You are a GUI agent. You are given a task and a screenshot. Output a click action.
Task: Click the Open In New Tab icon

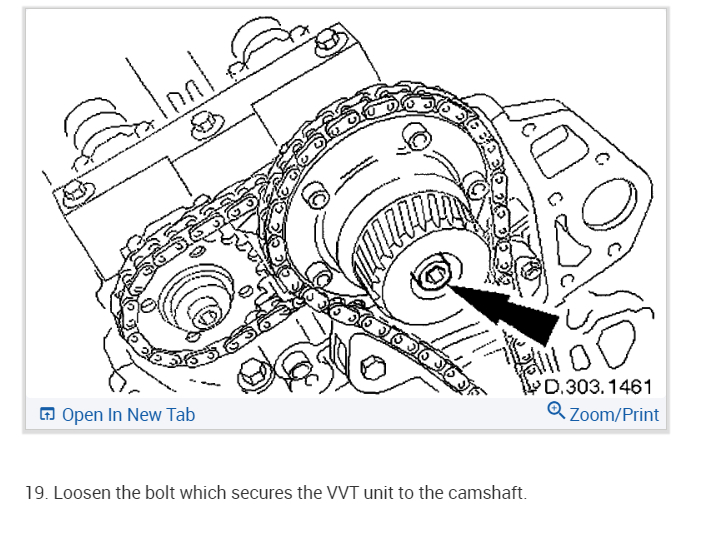pos(47,414)
